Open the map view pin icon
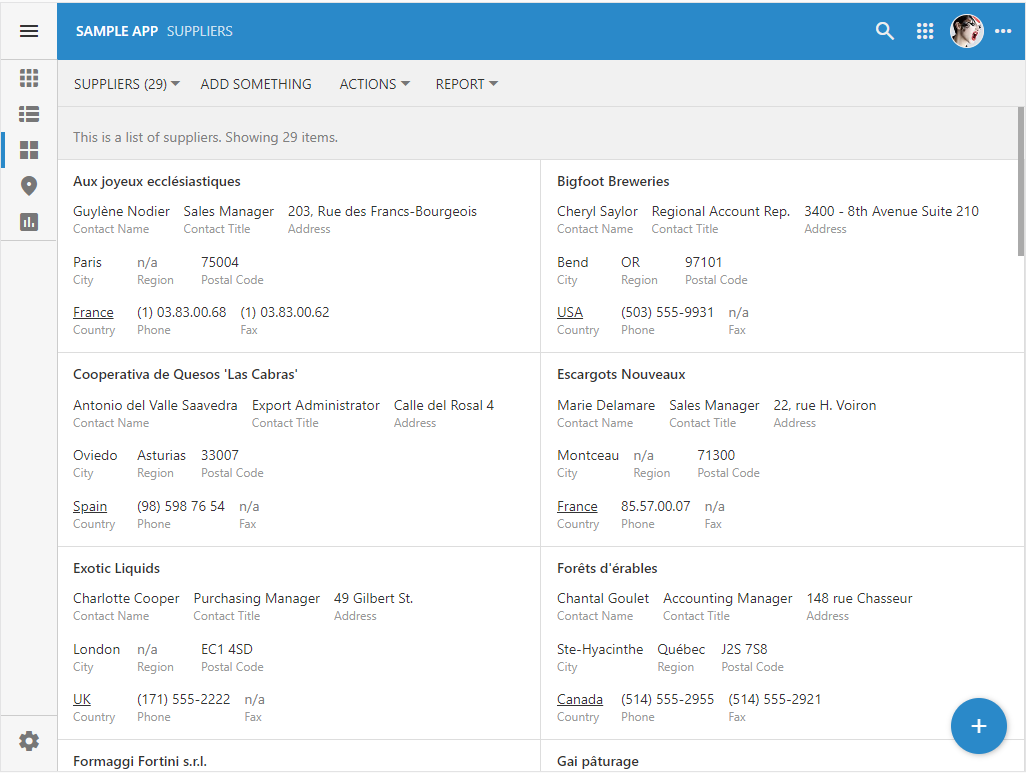The height and width of the screenshot is (773, 1026). pos(29,186)
